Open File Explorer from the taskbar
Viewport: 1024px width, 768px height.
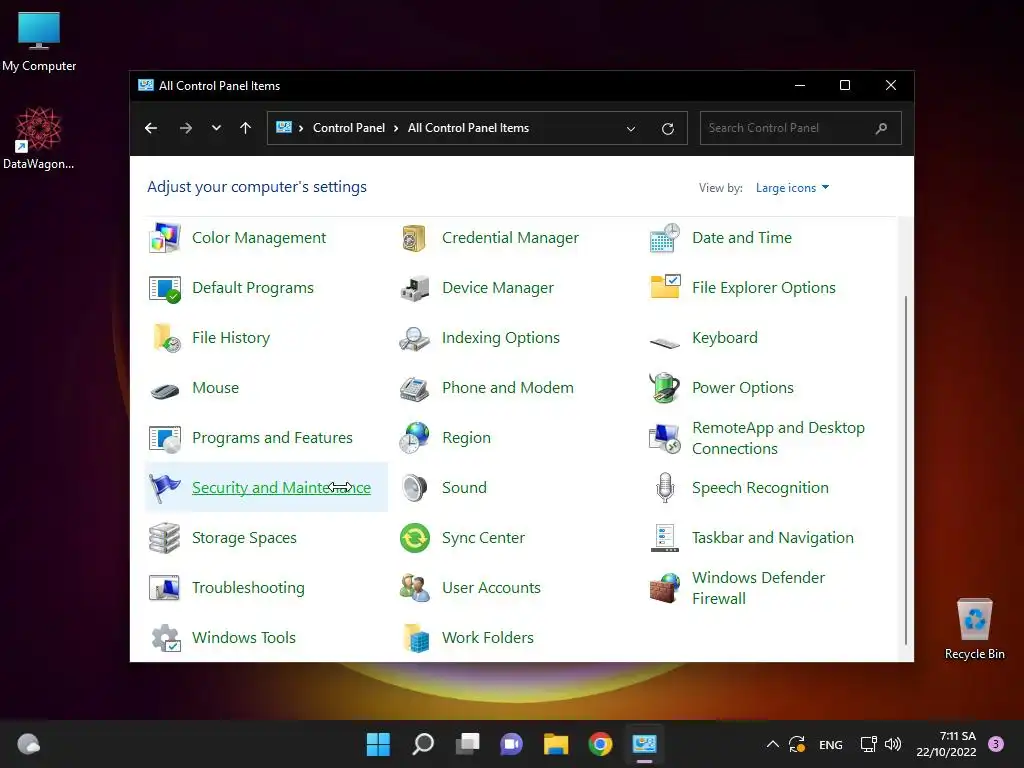[556, 744]
